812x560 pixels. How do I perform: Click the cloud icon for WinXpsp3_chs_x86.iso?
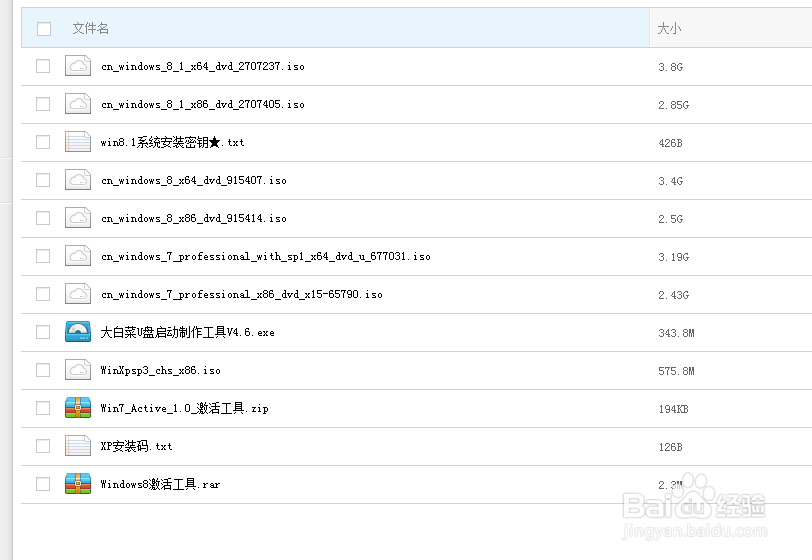tap(78, 369)
